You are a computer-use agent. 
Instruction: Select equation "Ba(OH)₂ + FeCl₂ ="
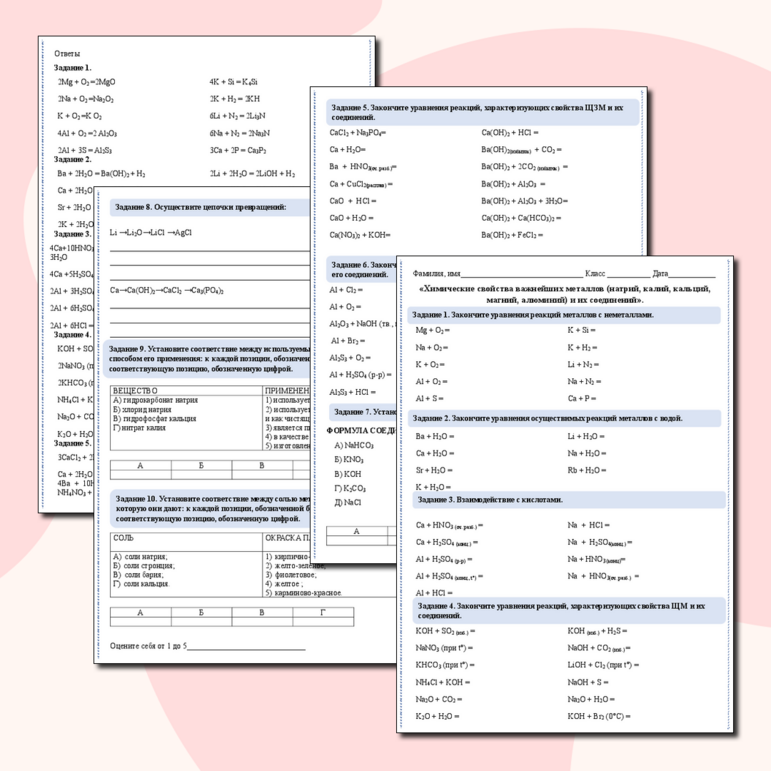[x=512, y=236]
